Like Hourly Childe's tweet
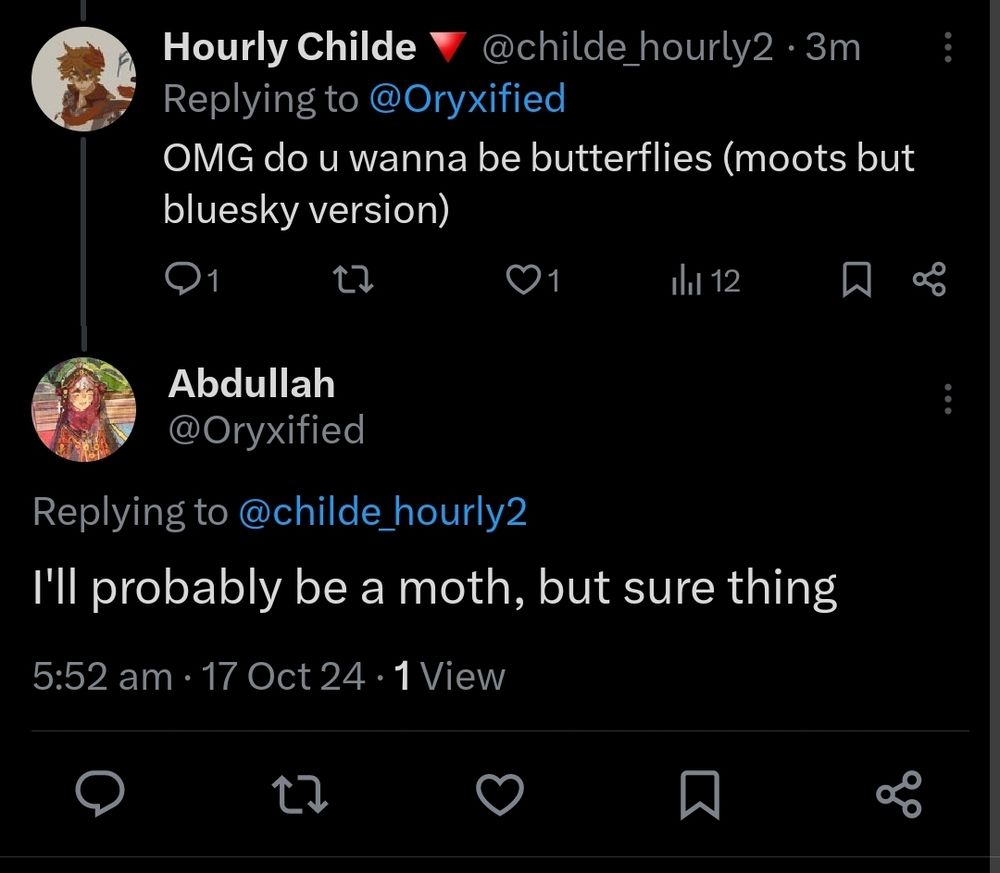Screen dimensions: 1000x873 click(523, 281)
